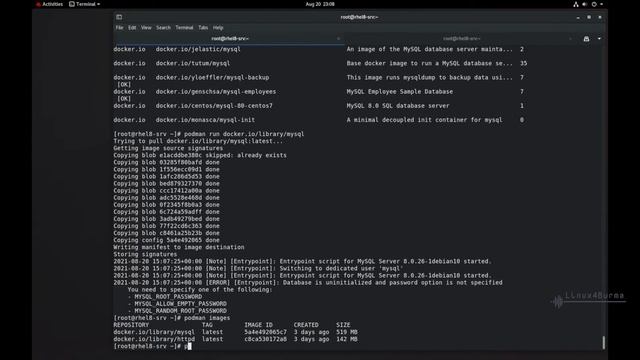Close the first terminal tab
This screenshot has height=360, width=640.
pyautogui.click(x=338, y=39)
